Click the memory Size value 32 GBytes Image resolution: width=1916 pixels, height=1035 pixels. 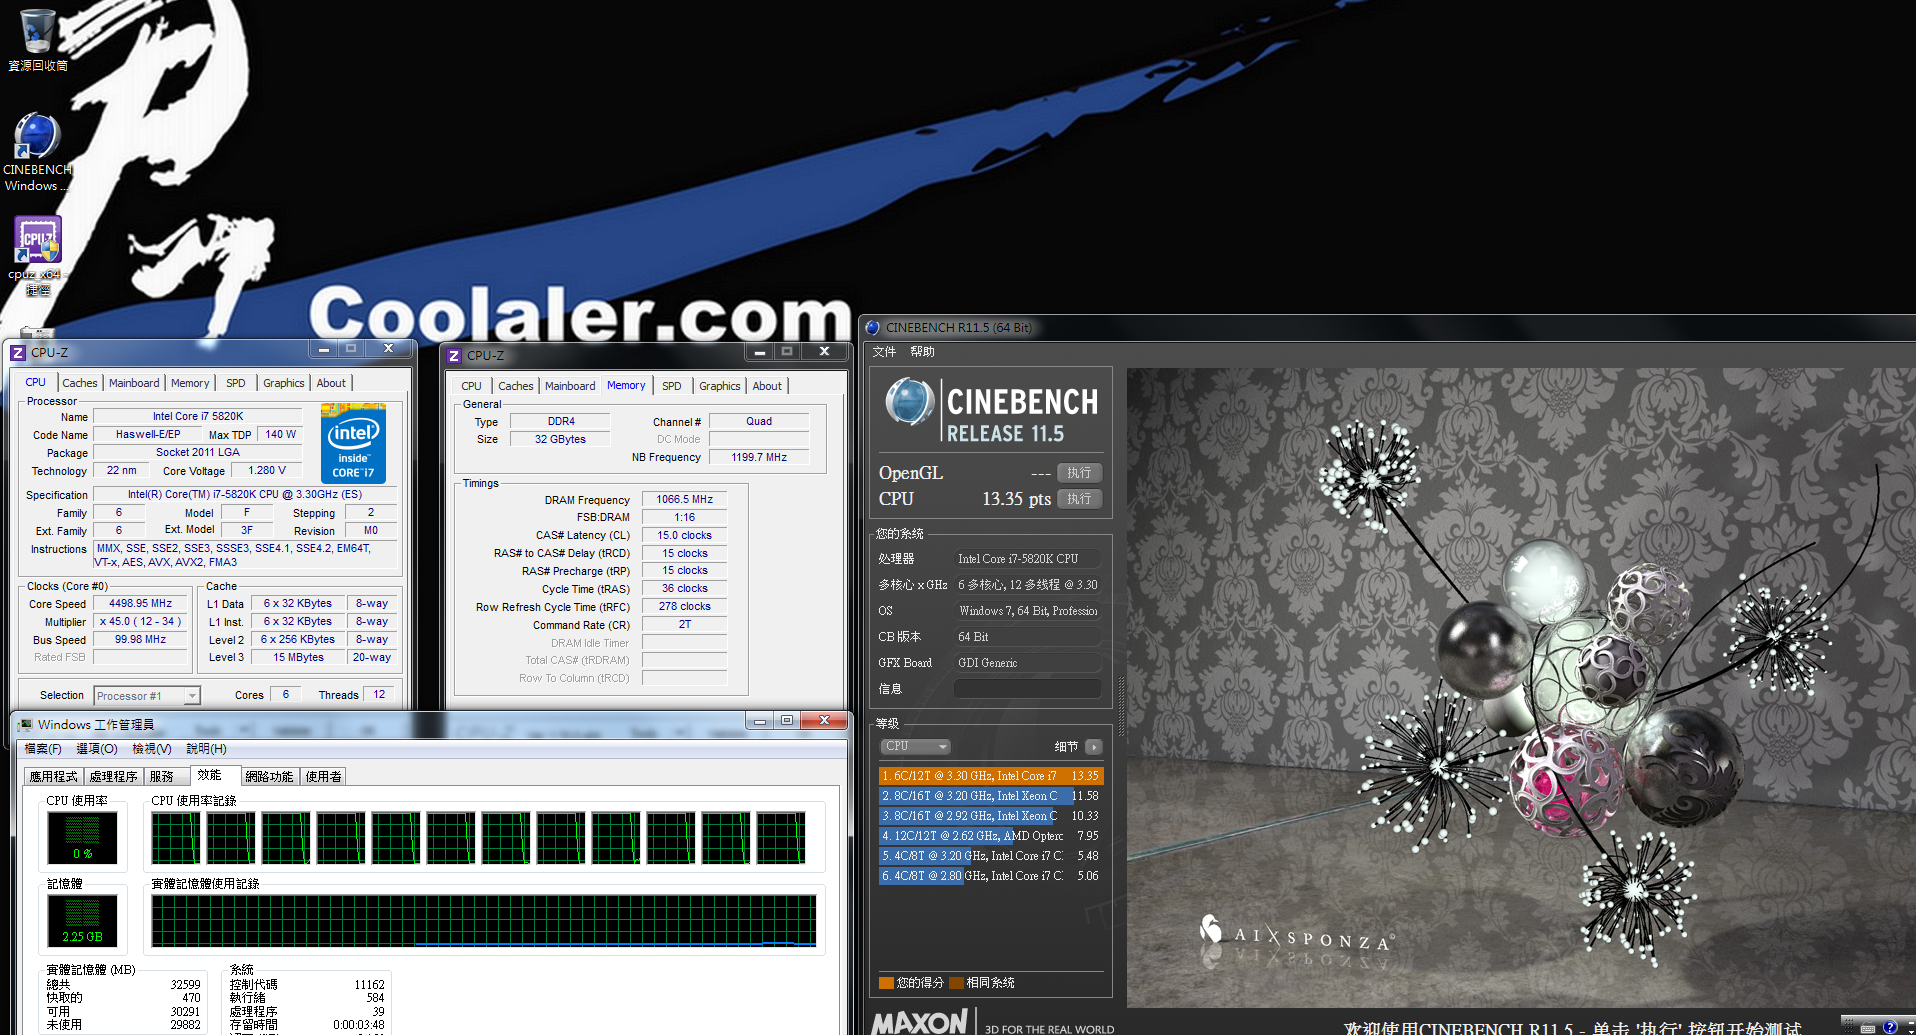(x=560, y=440)
